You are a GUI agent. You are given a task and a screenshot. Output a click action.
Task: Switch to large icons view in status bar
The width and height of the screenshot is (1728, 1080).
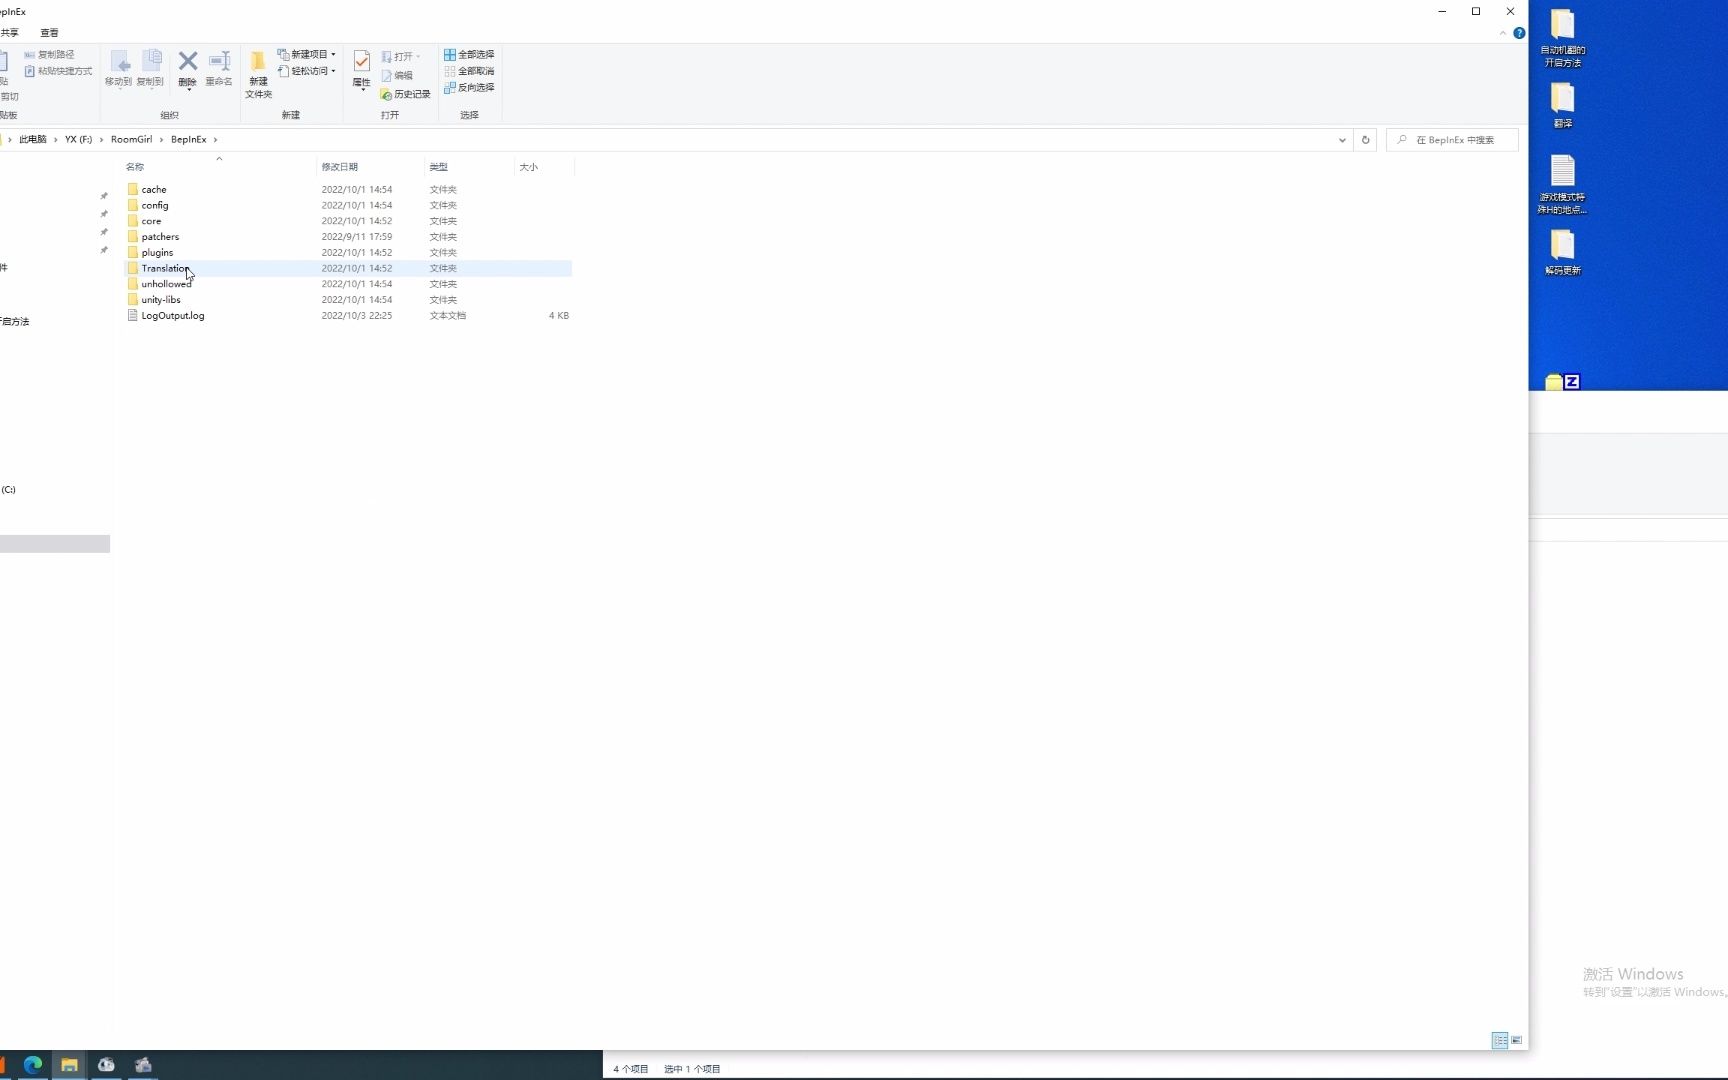coord(1516,1040)
